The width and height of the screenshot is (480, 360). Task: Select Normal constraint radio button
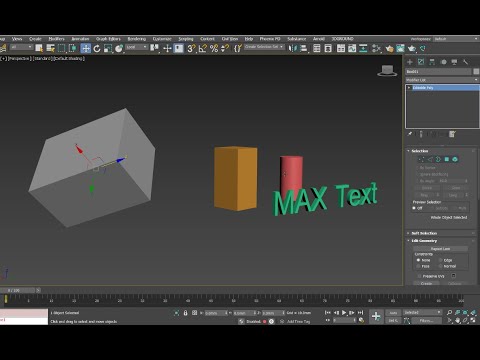click(441, 266)
